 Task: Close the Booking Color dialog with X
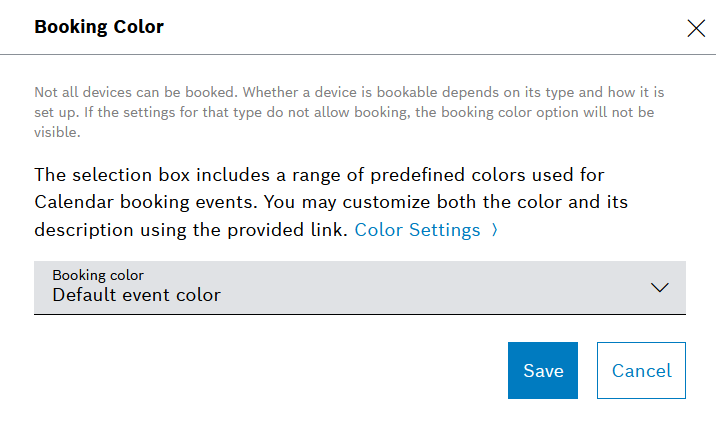(696, 28)
